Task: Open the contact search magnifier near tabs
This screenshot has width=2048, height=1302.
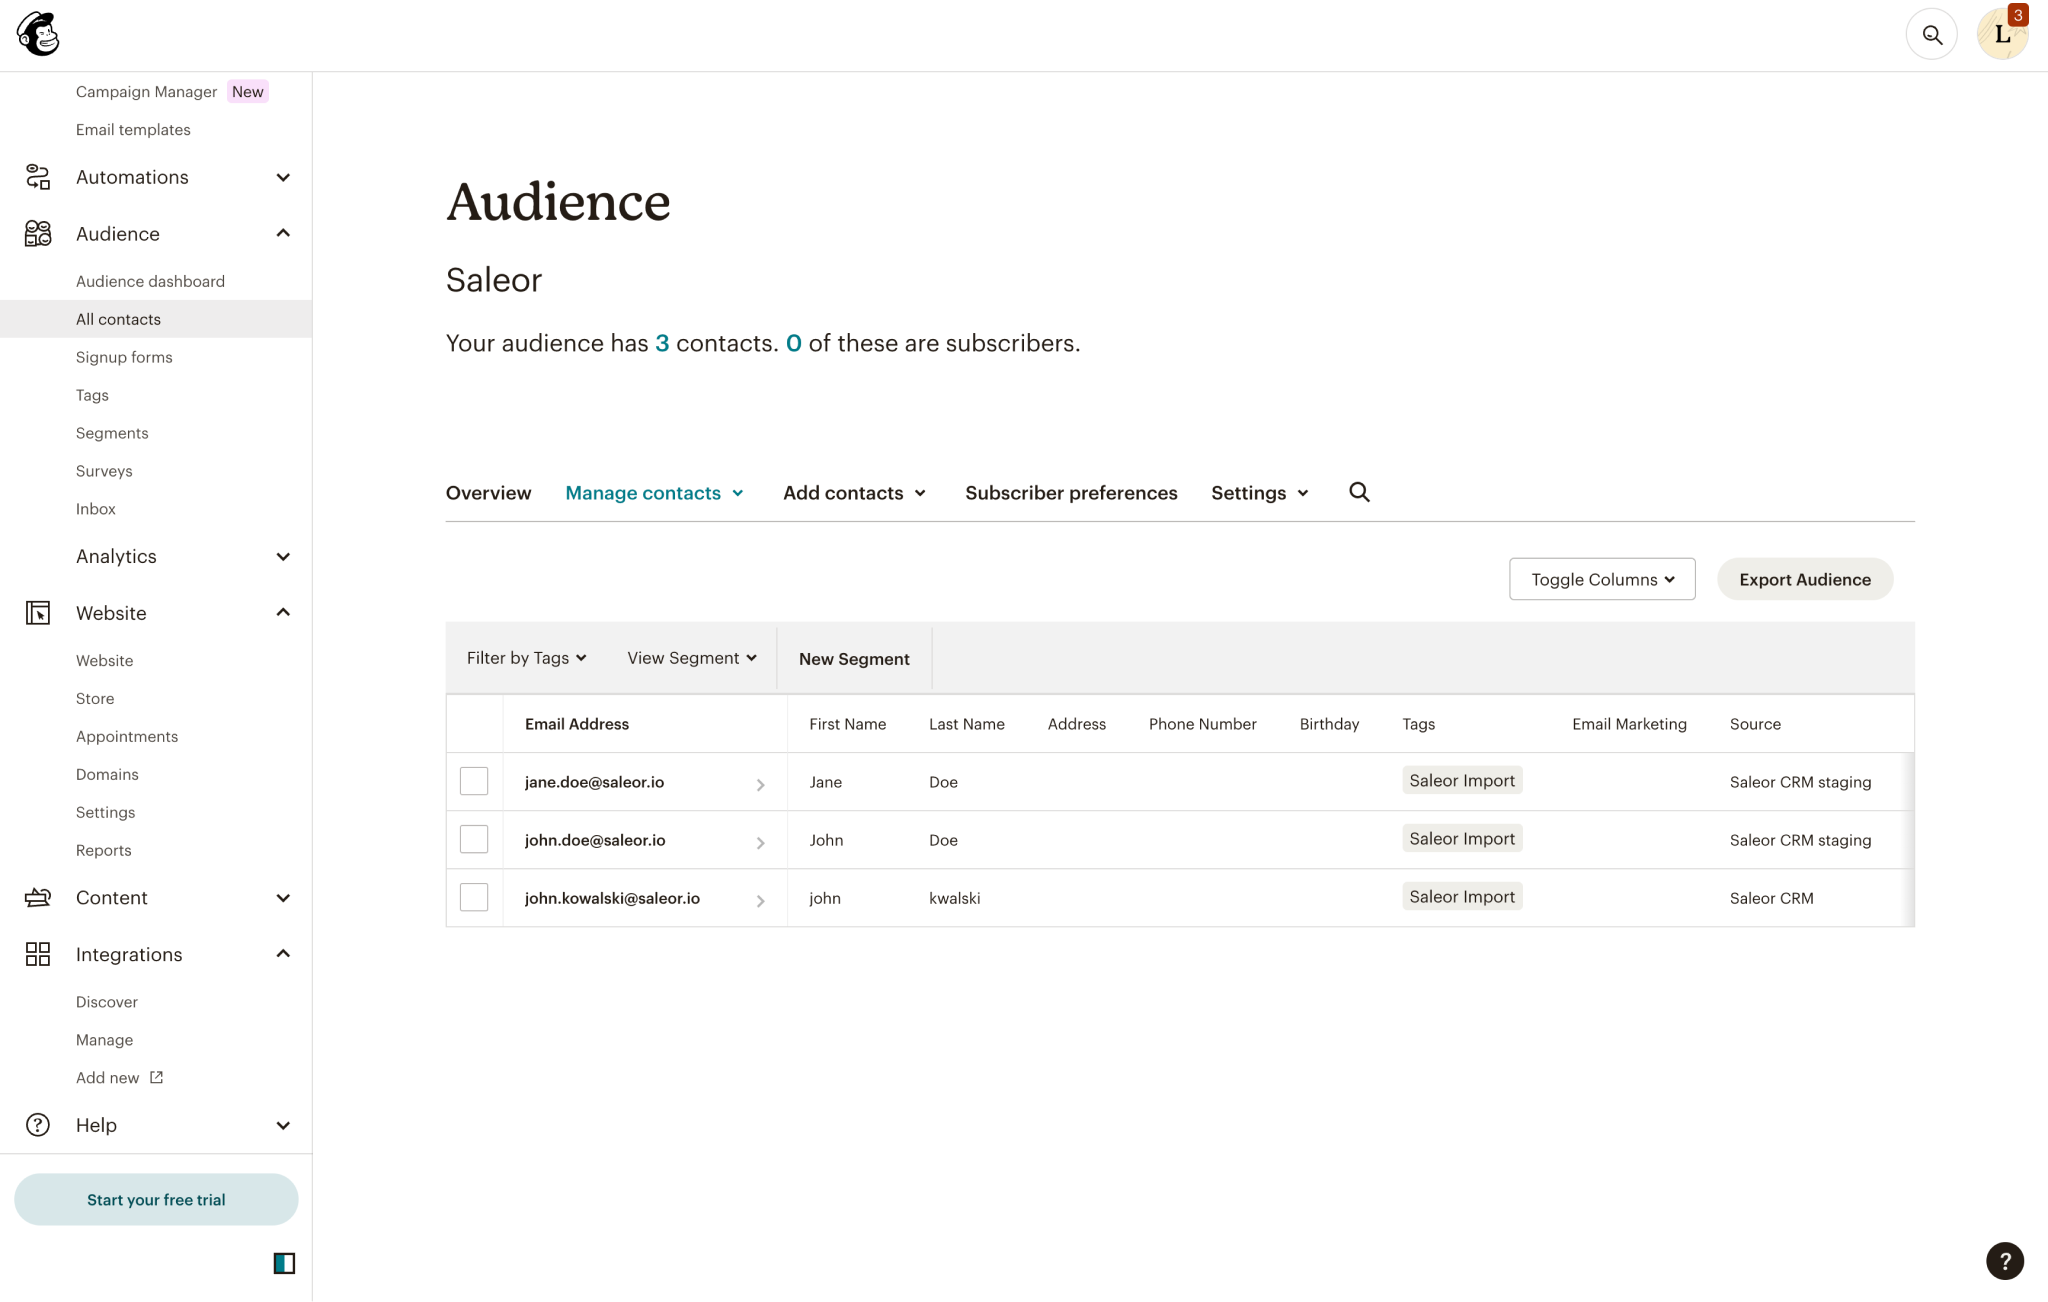Action: click(x=1359, y=492)
